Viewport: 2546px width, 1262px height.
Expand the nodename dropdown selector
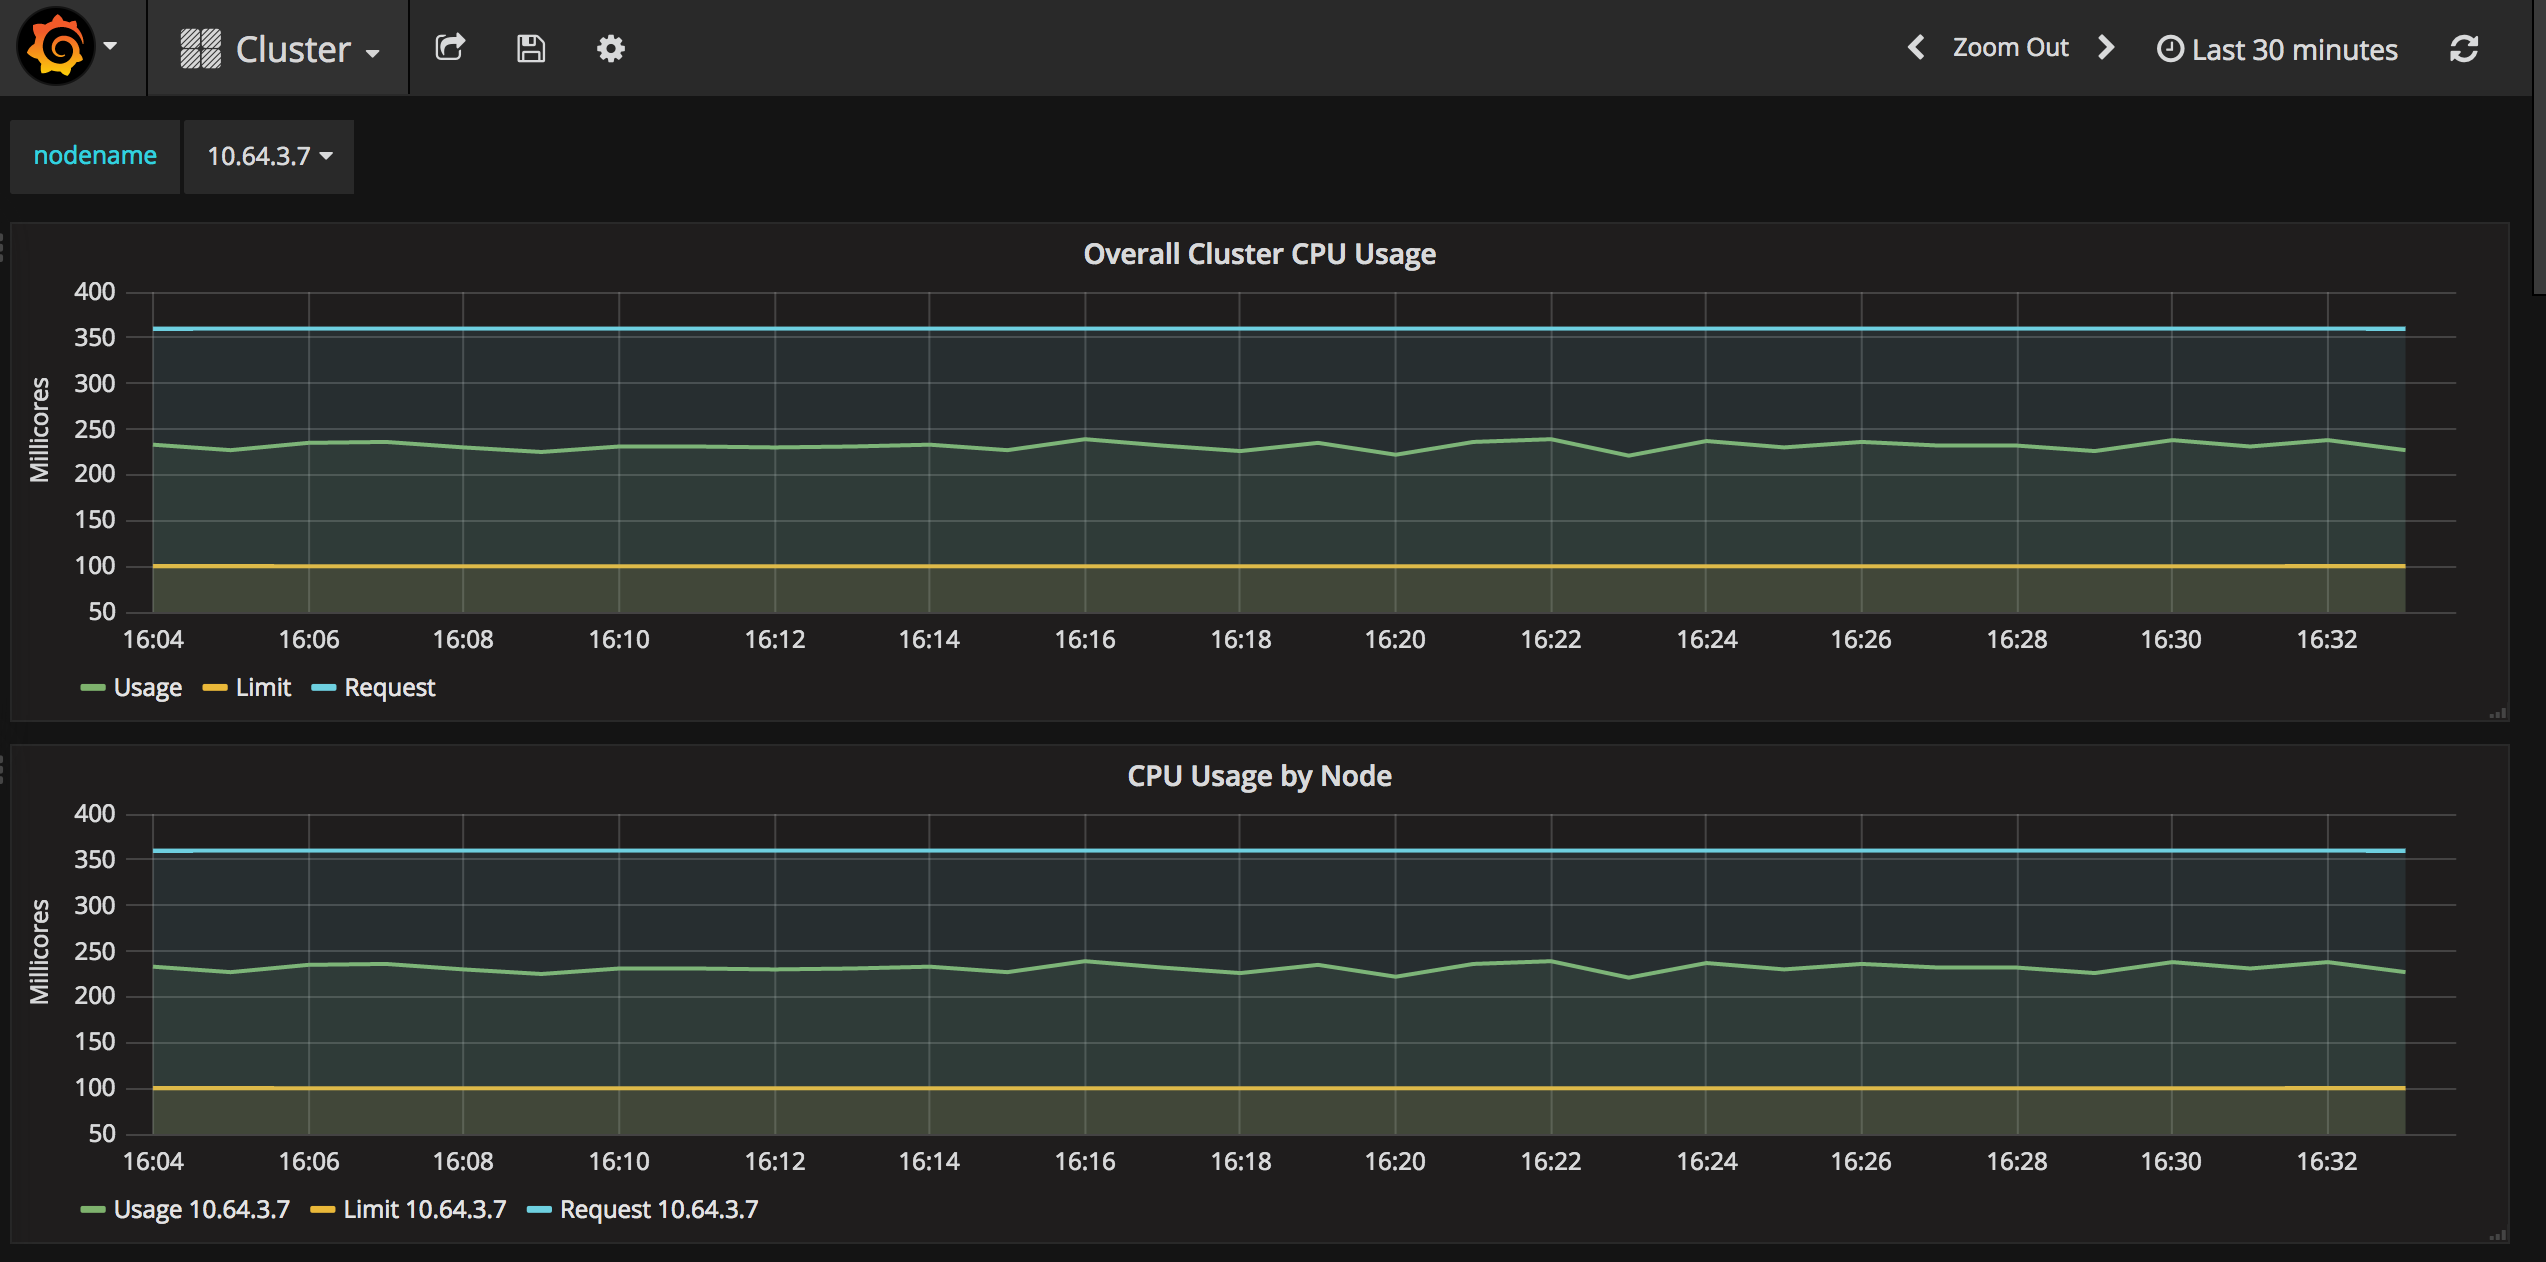(x=266, y=156)
